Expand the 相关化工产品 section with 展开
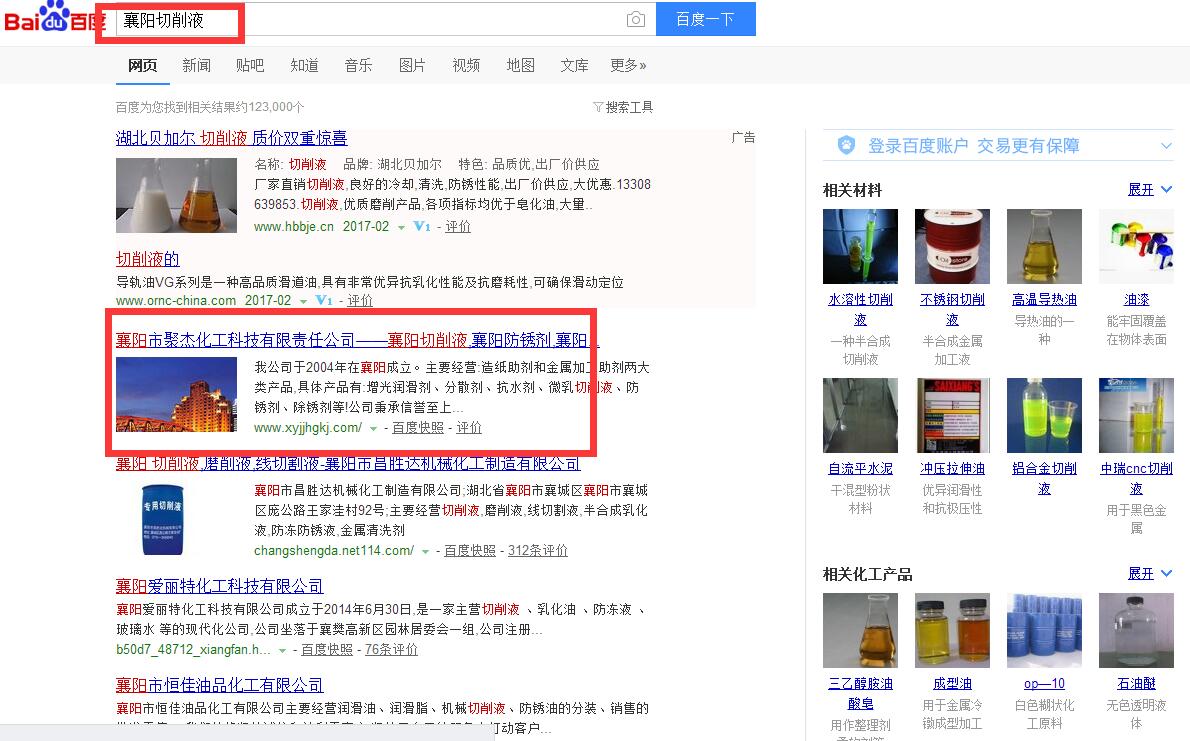This screenshot has height=741, width=1190. 1150,573
